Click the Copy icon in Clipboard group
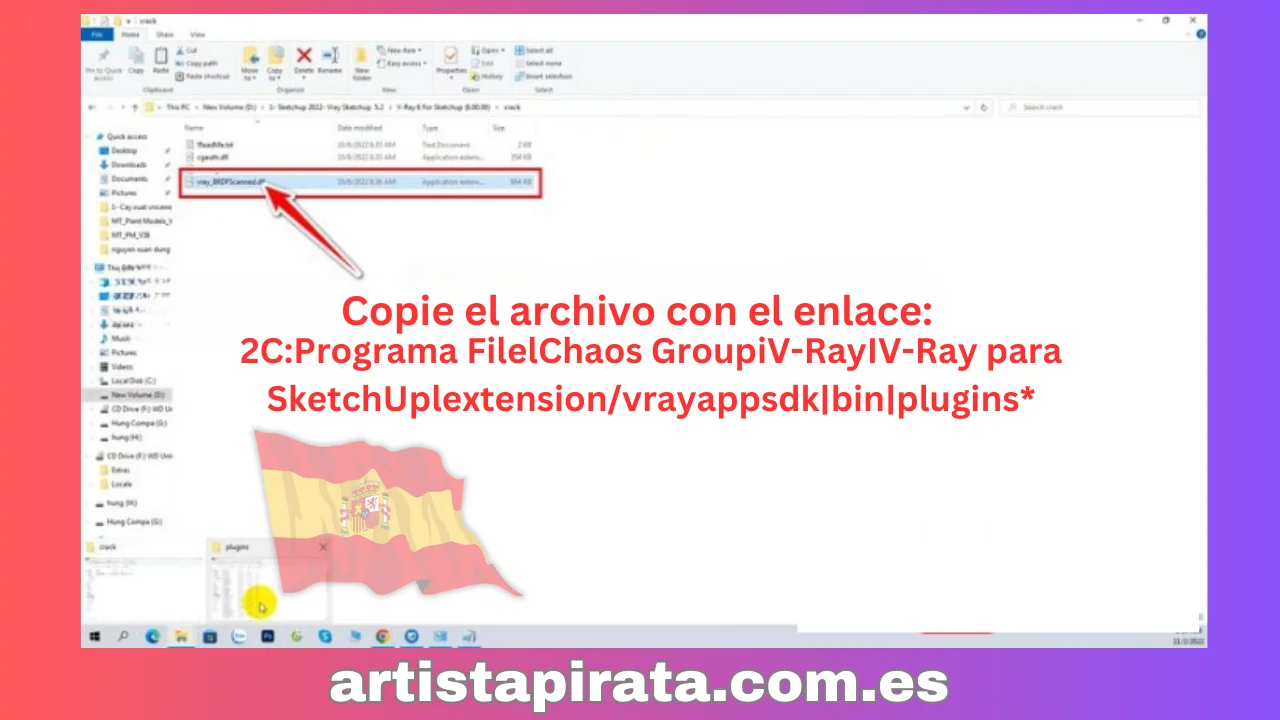Screen dimensions: 1280x720 pyautogui.click(x=136, y=56)
